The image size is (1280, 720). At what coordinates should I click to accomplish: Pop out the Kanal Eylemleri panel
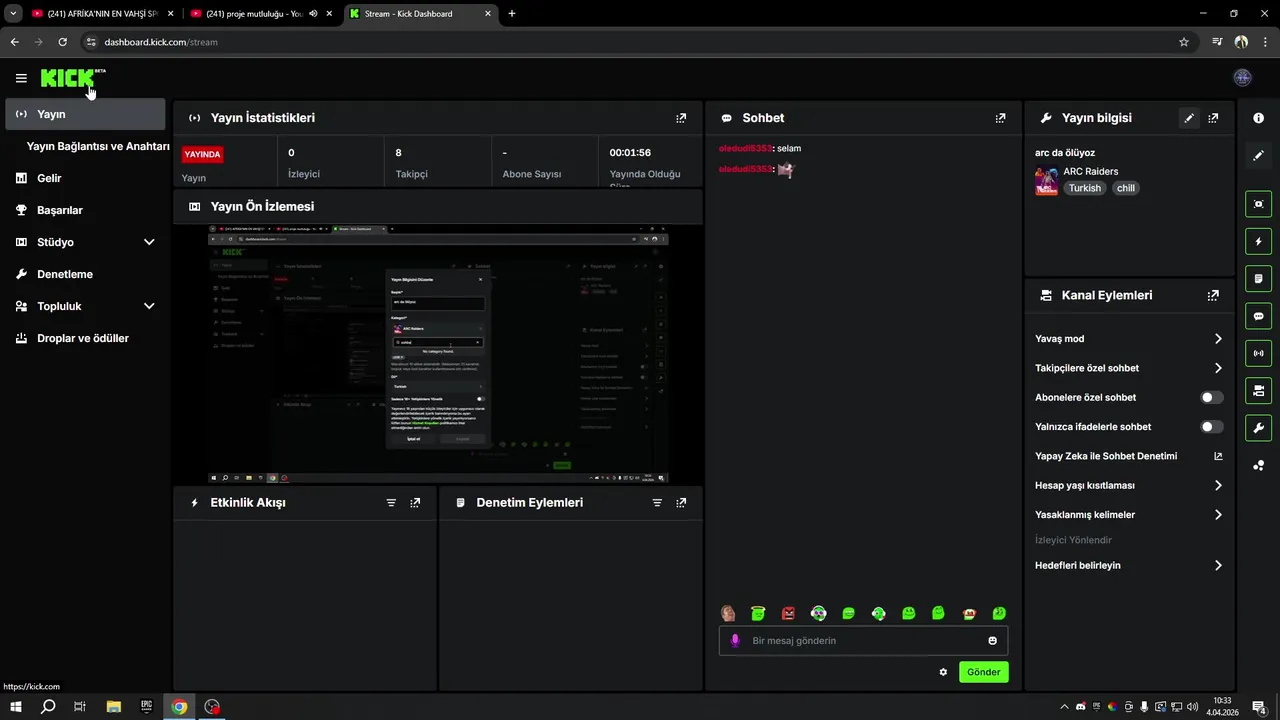1213,296
